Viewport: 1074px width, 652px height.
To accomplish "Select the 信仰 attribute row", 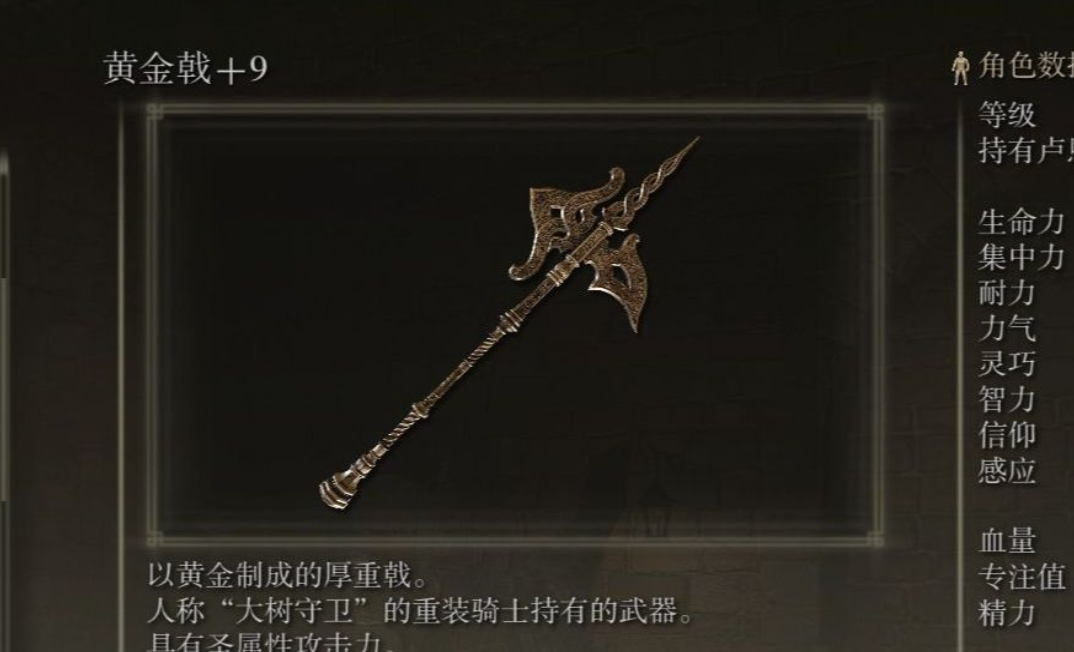I will (1007, 436).
